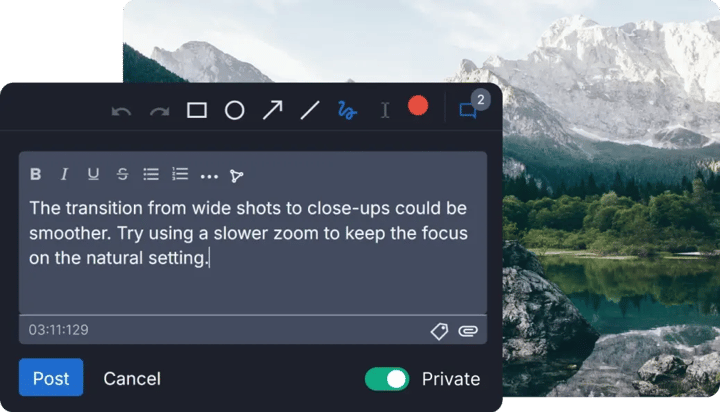Click the undo arrow icon
The height and width of the screenshot is (412, 720).
click(122, 111)
